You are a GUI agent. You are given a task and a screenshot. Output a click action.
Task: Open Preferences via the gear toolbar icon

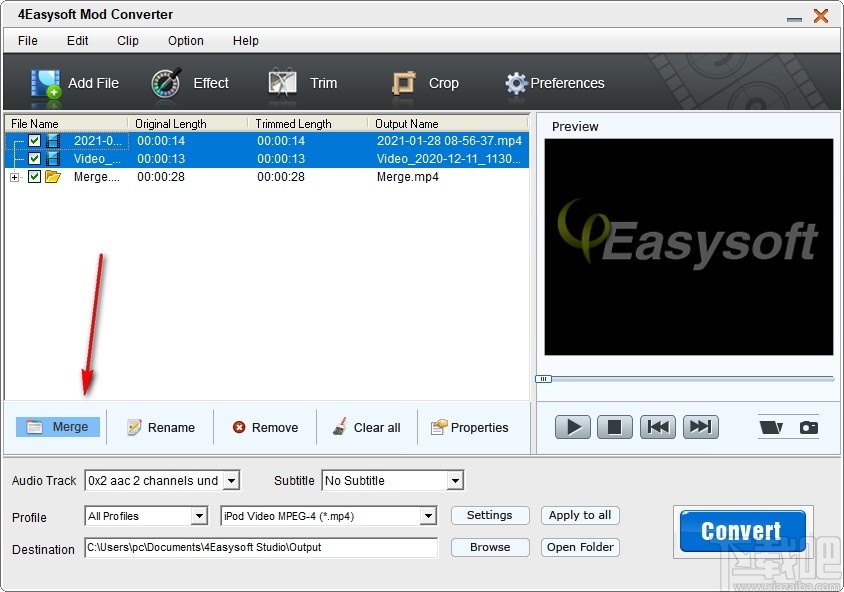pyautogui.click(x=516, y=83)
